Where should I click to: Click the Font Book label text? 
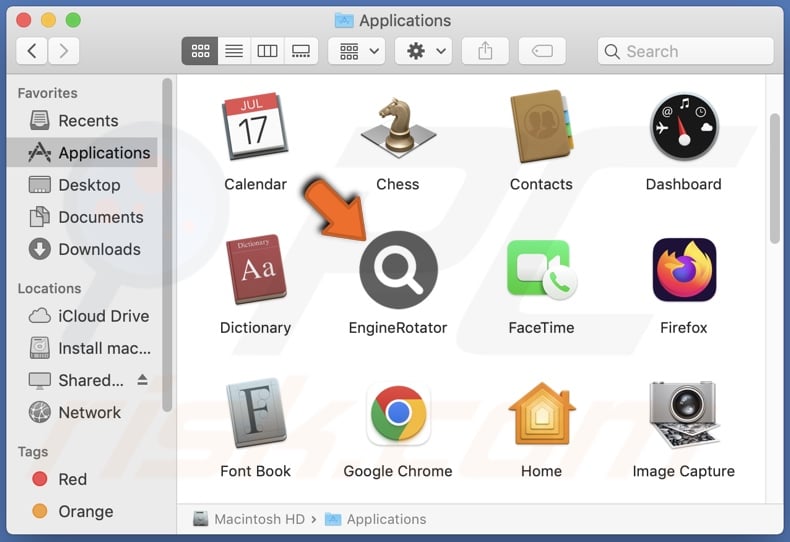pos(255,471)
